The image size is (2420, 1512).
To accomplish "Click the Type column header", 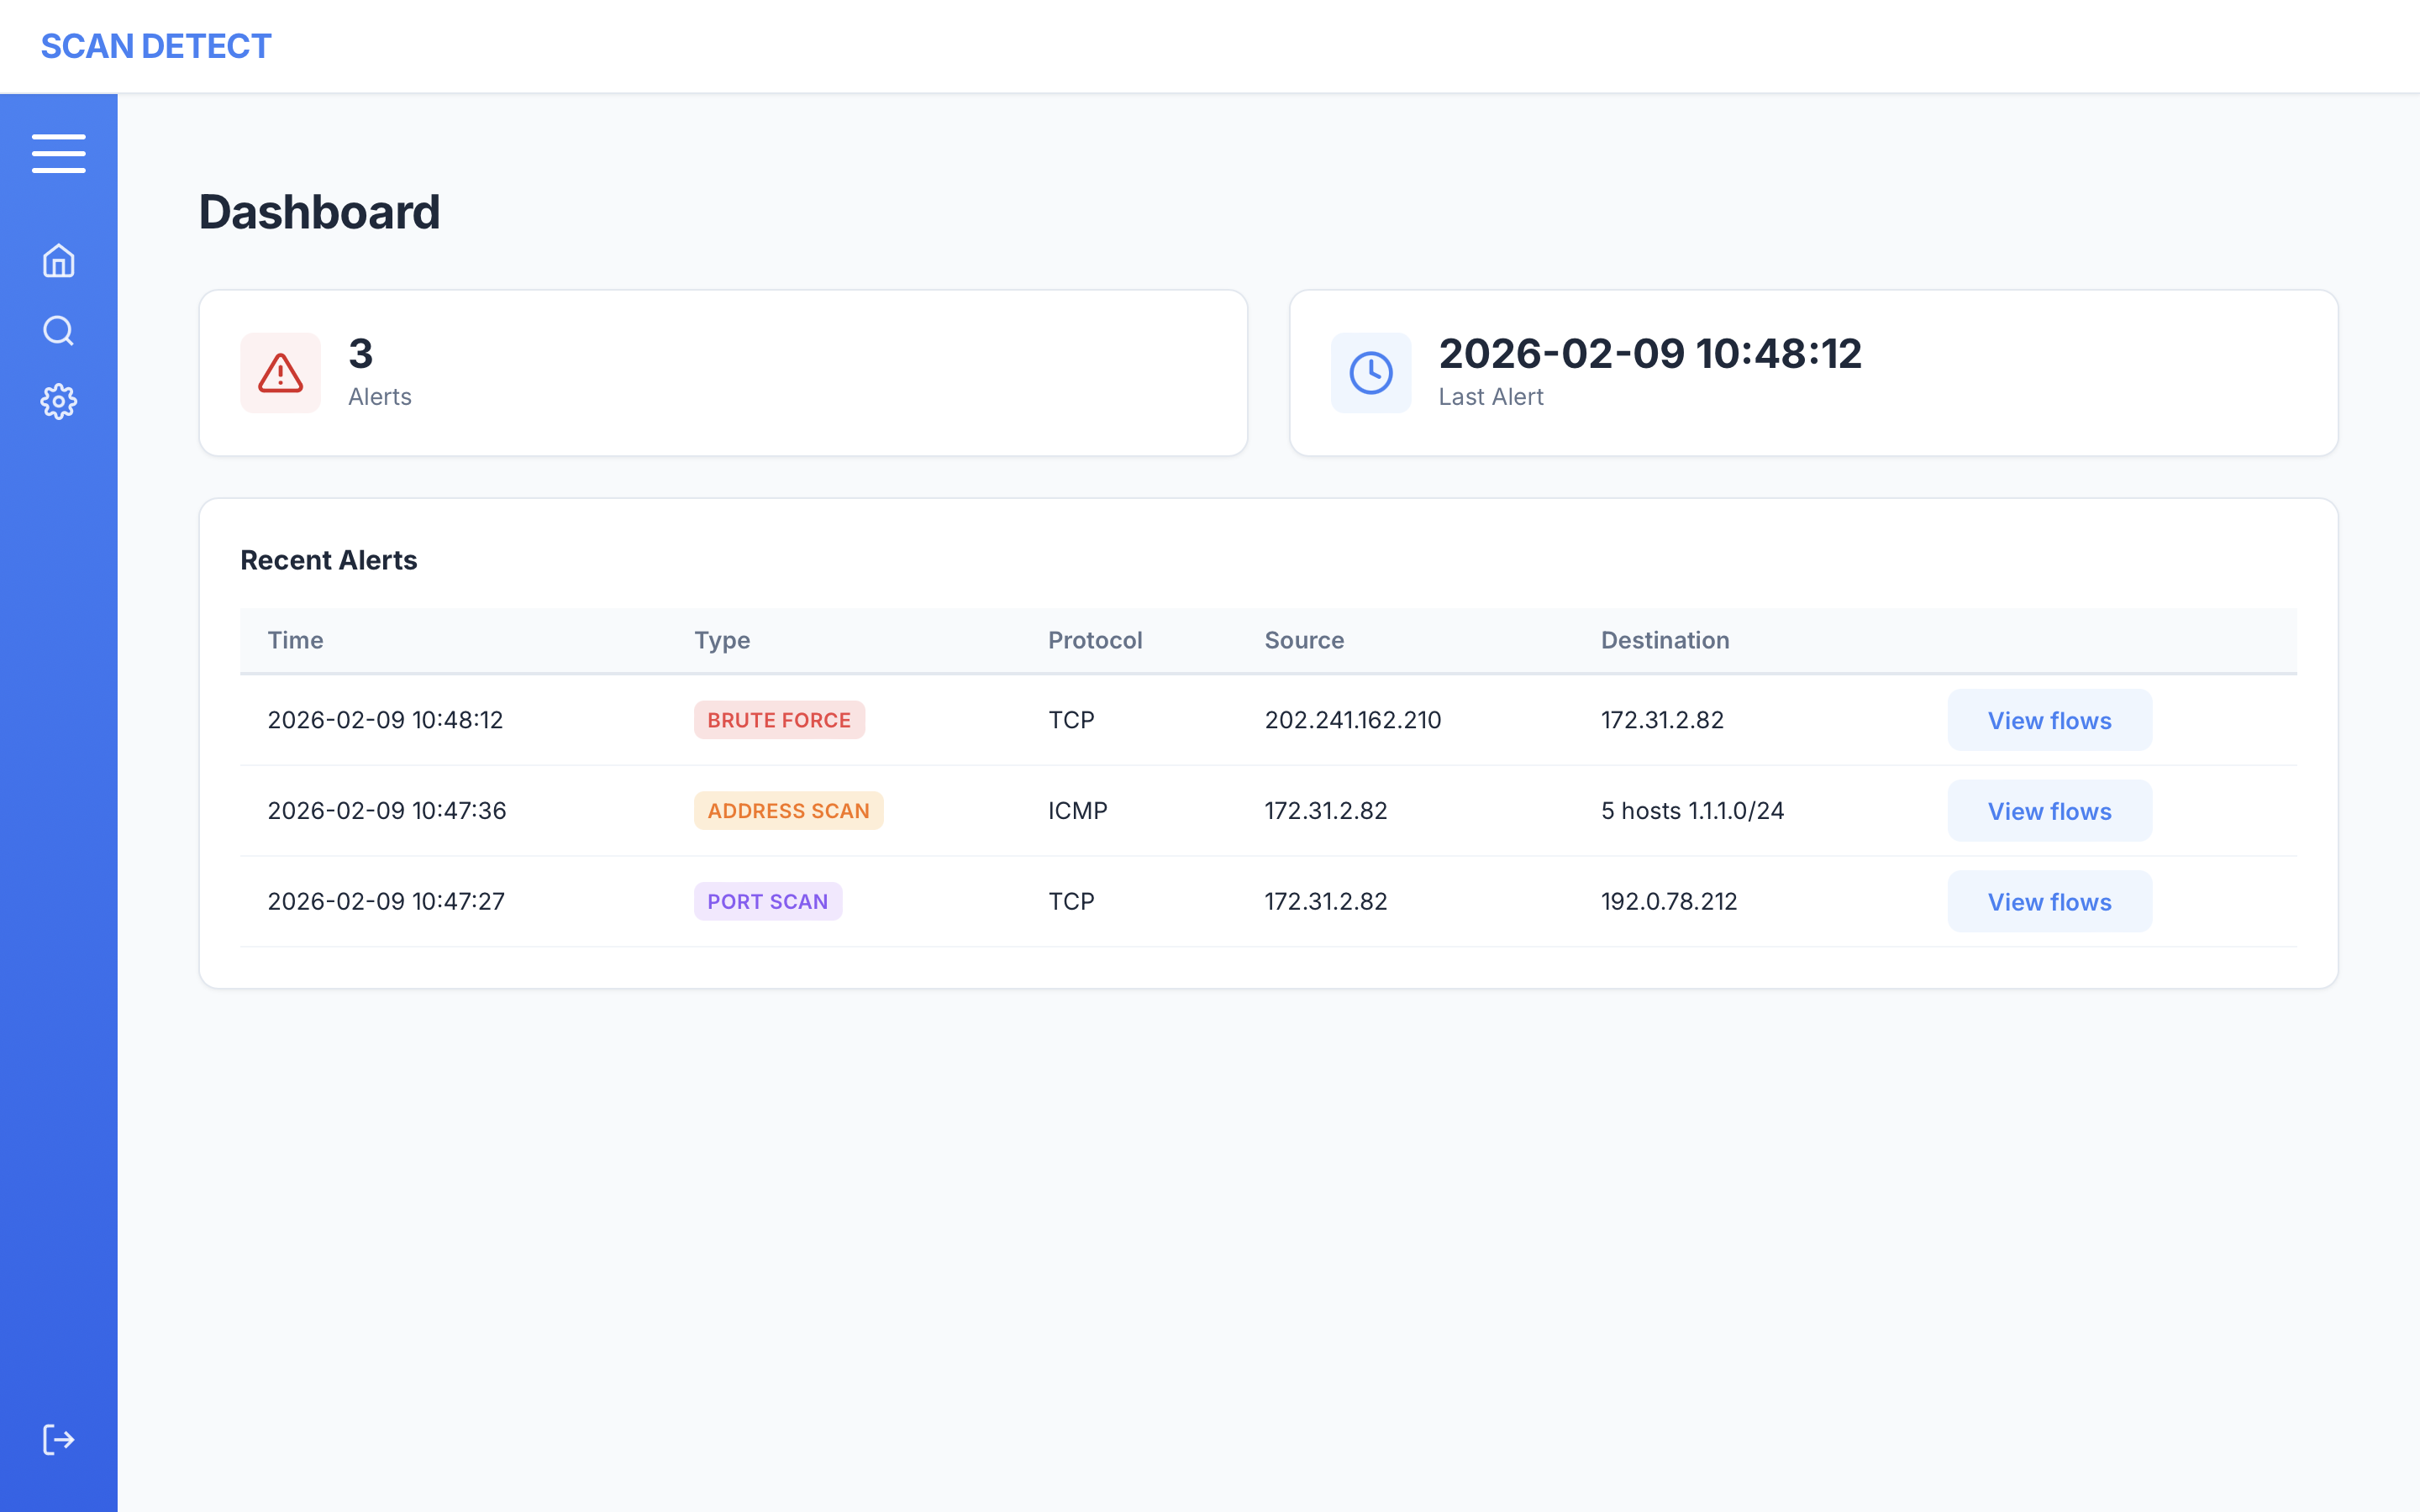I will [x=721, y=640].
